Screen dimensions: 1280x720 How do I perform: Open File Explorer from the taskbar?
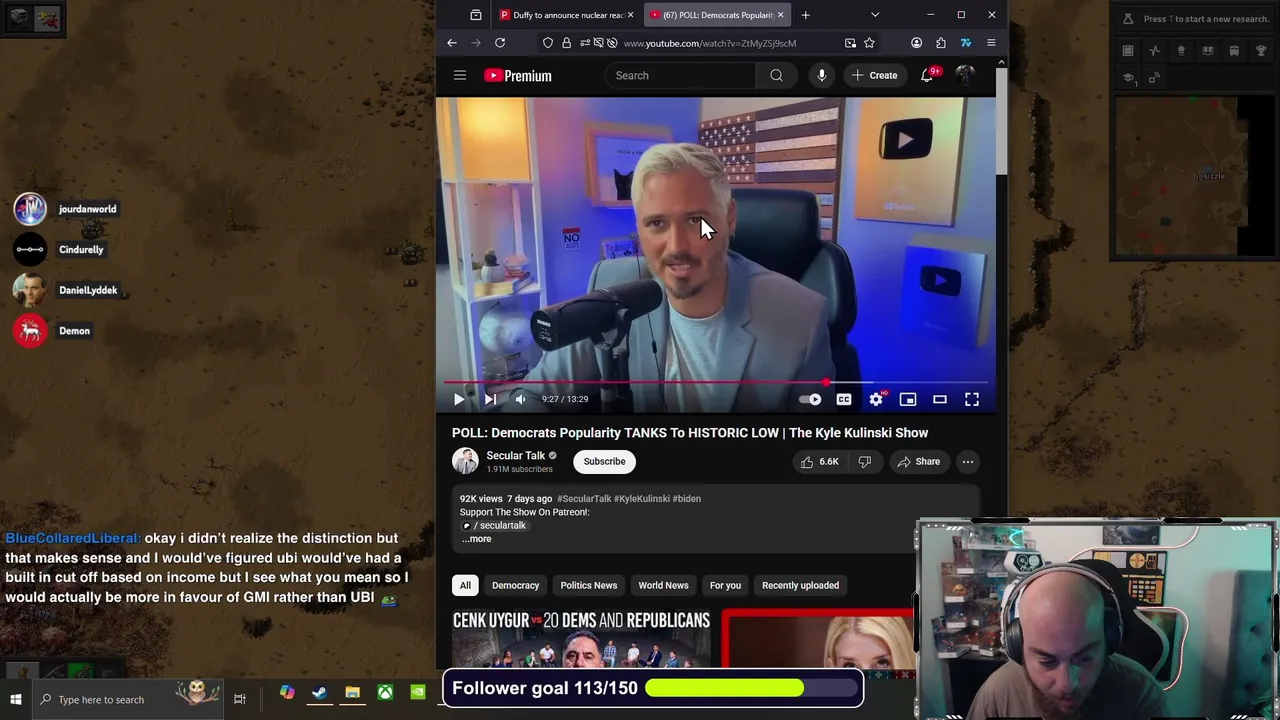[352, 693]
